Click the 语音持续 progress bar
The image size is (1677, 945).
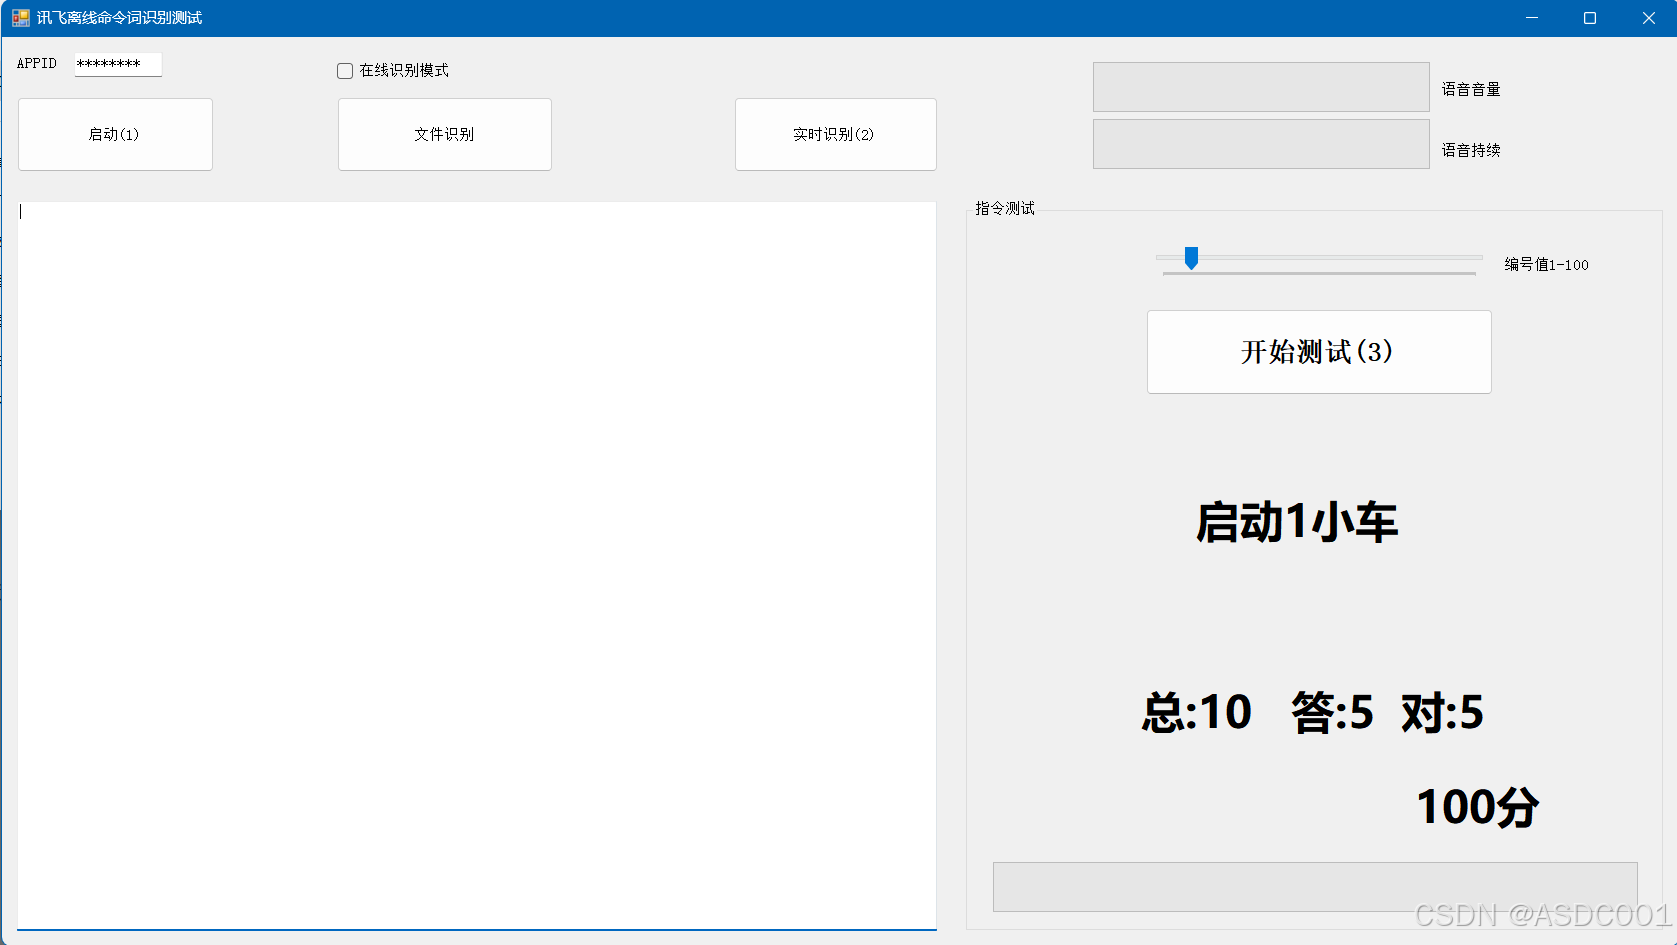tap(1261, 144)
